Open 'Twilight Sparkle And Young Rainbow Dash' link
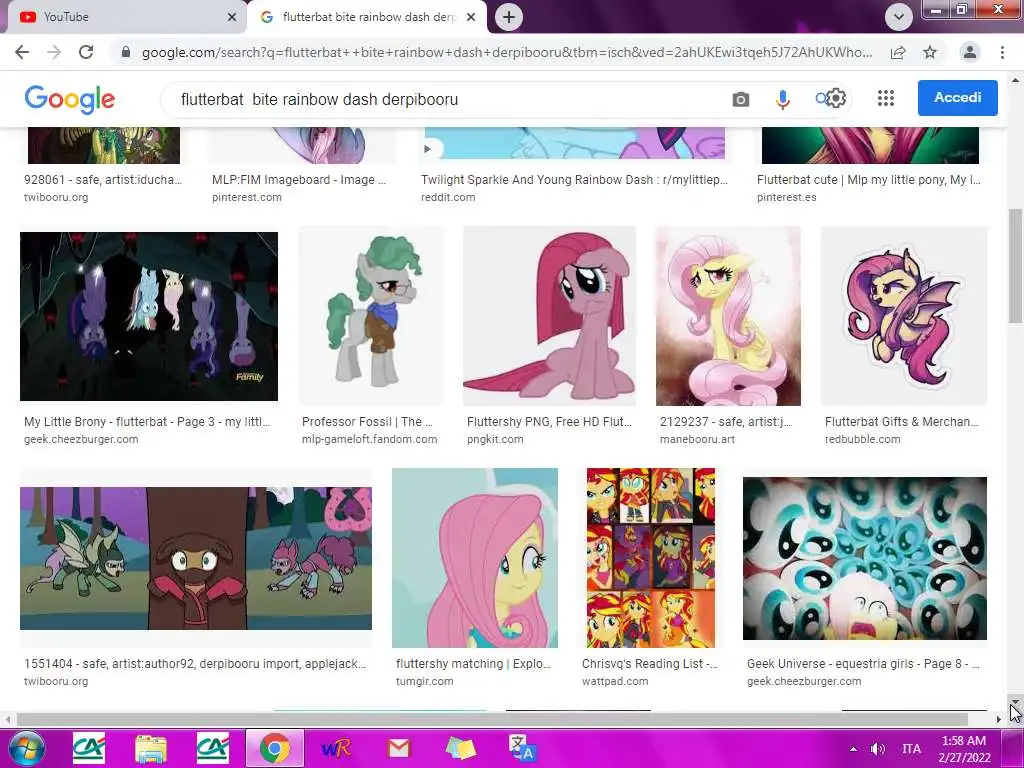Viewport: 1024px width, 768px height. [574, 180]
